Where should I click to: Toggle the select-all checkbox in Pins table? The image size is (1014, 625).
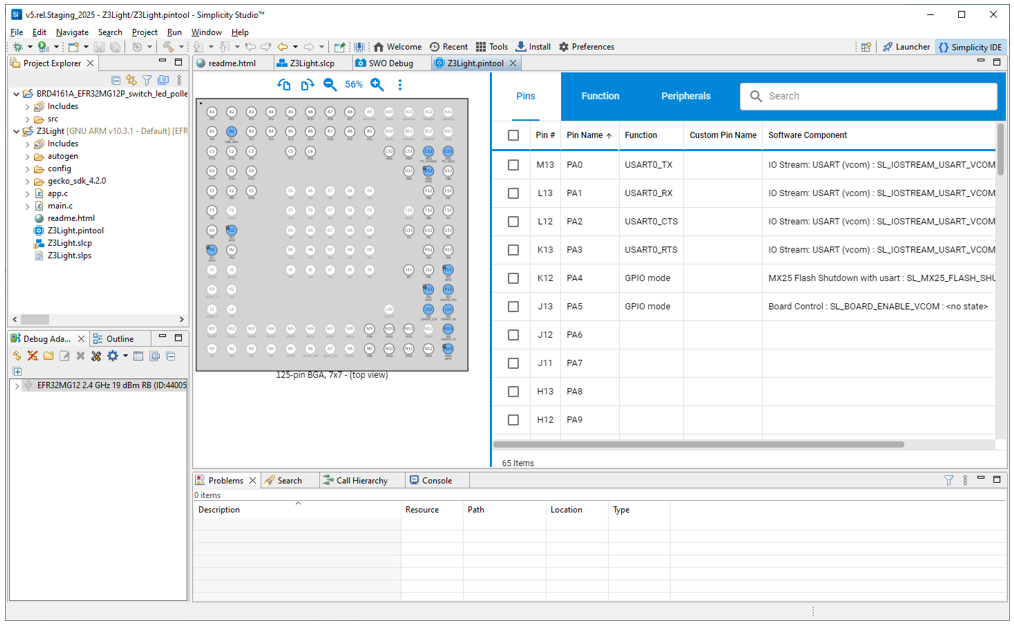click(513, 135)
